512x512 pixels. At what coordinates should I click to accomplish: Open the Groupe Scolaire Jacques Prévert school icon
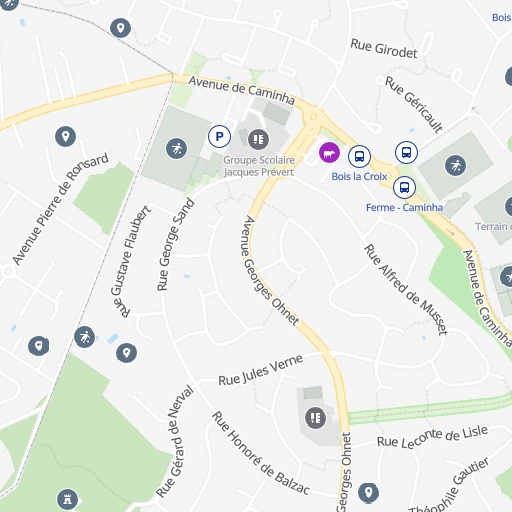pos(258,139)
